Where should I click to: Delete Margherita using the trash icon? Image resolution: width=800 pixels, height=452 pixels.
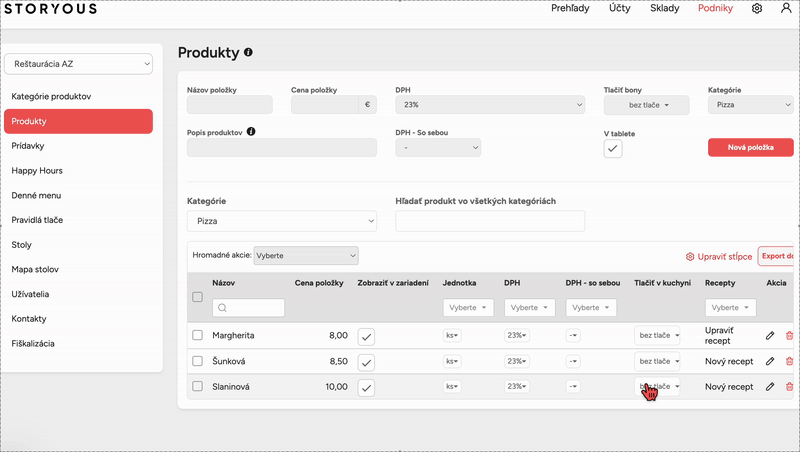pos(789,335)
